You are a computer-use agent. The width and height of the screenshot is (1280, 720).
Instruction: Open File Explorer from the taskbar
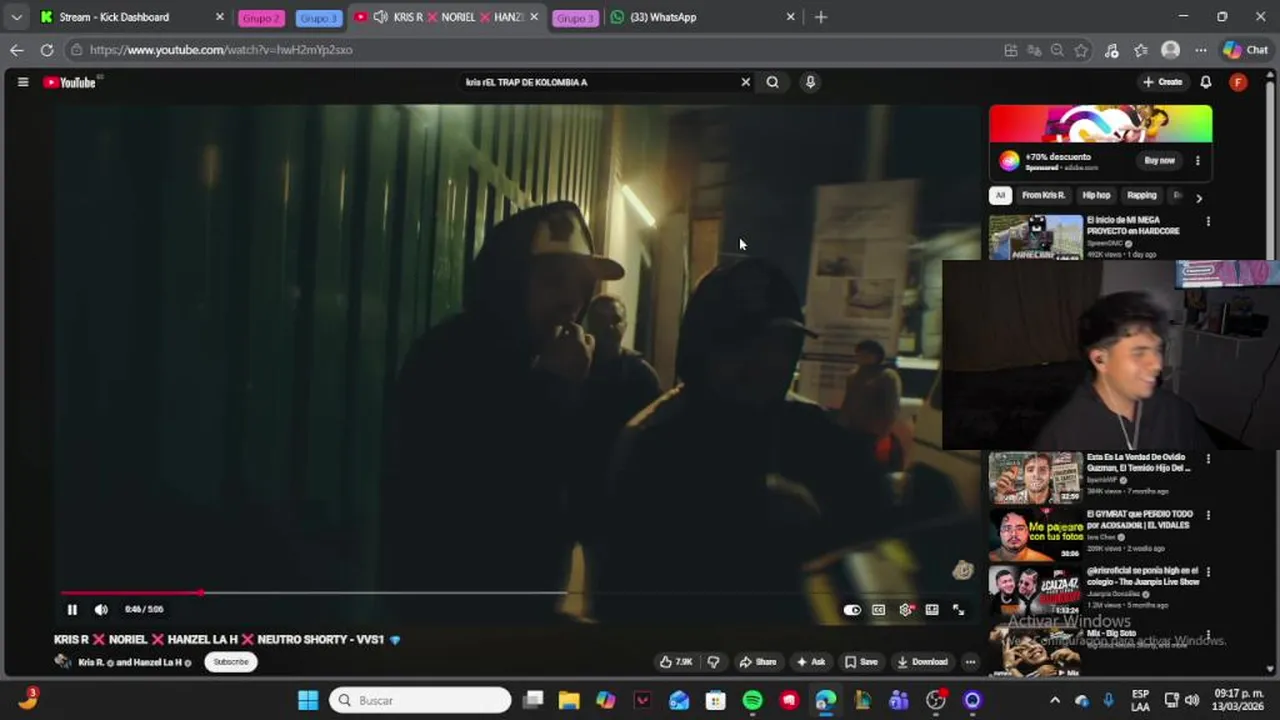(x=569, y=700)
